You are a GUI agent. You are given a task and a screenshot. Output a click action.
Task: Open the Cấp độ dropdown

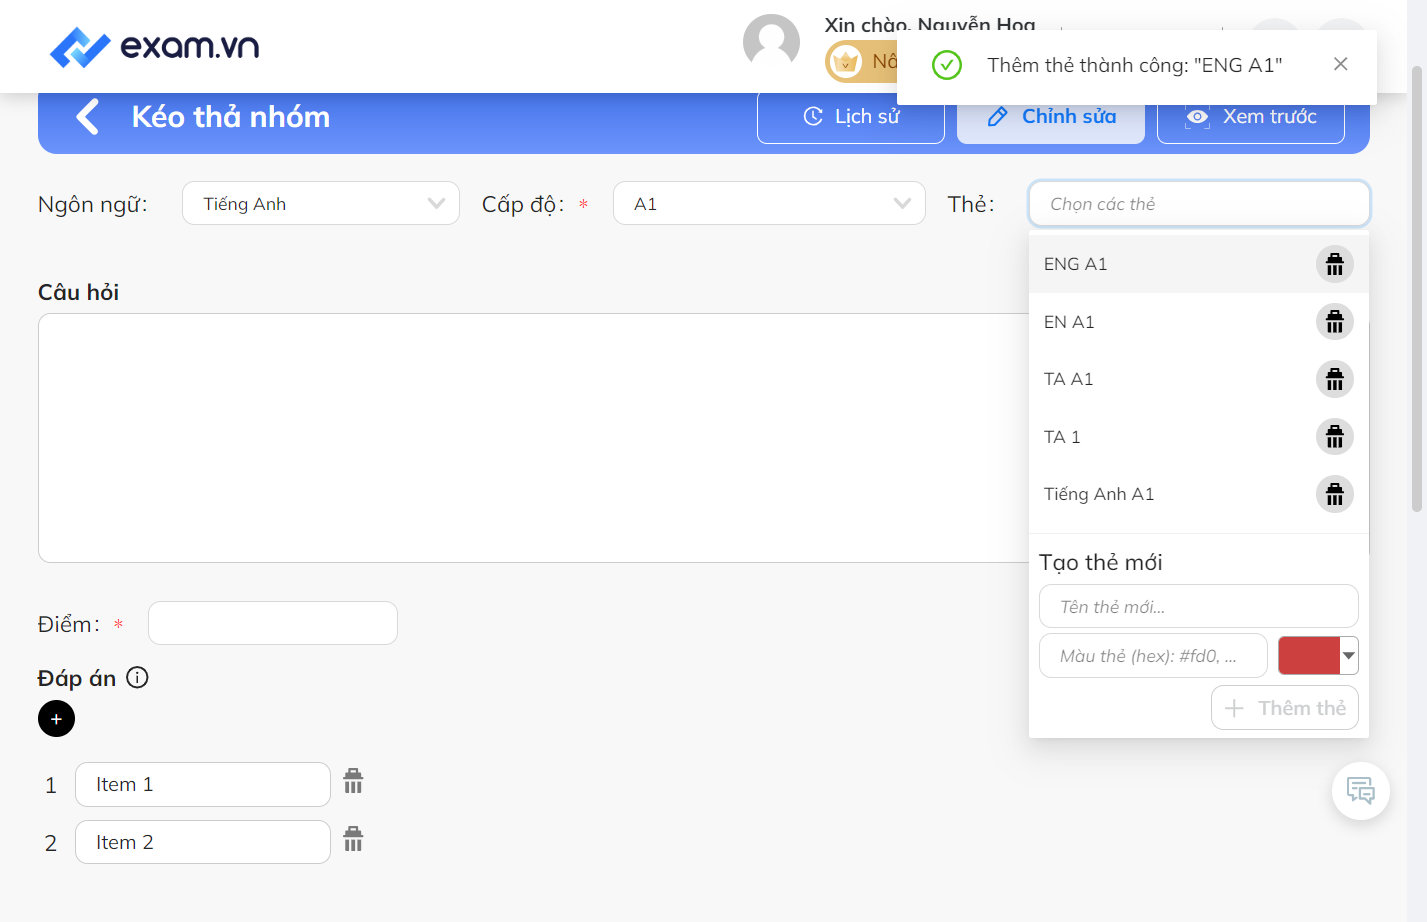tap(769, 203)
